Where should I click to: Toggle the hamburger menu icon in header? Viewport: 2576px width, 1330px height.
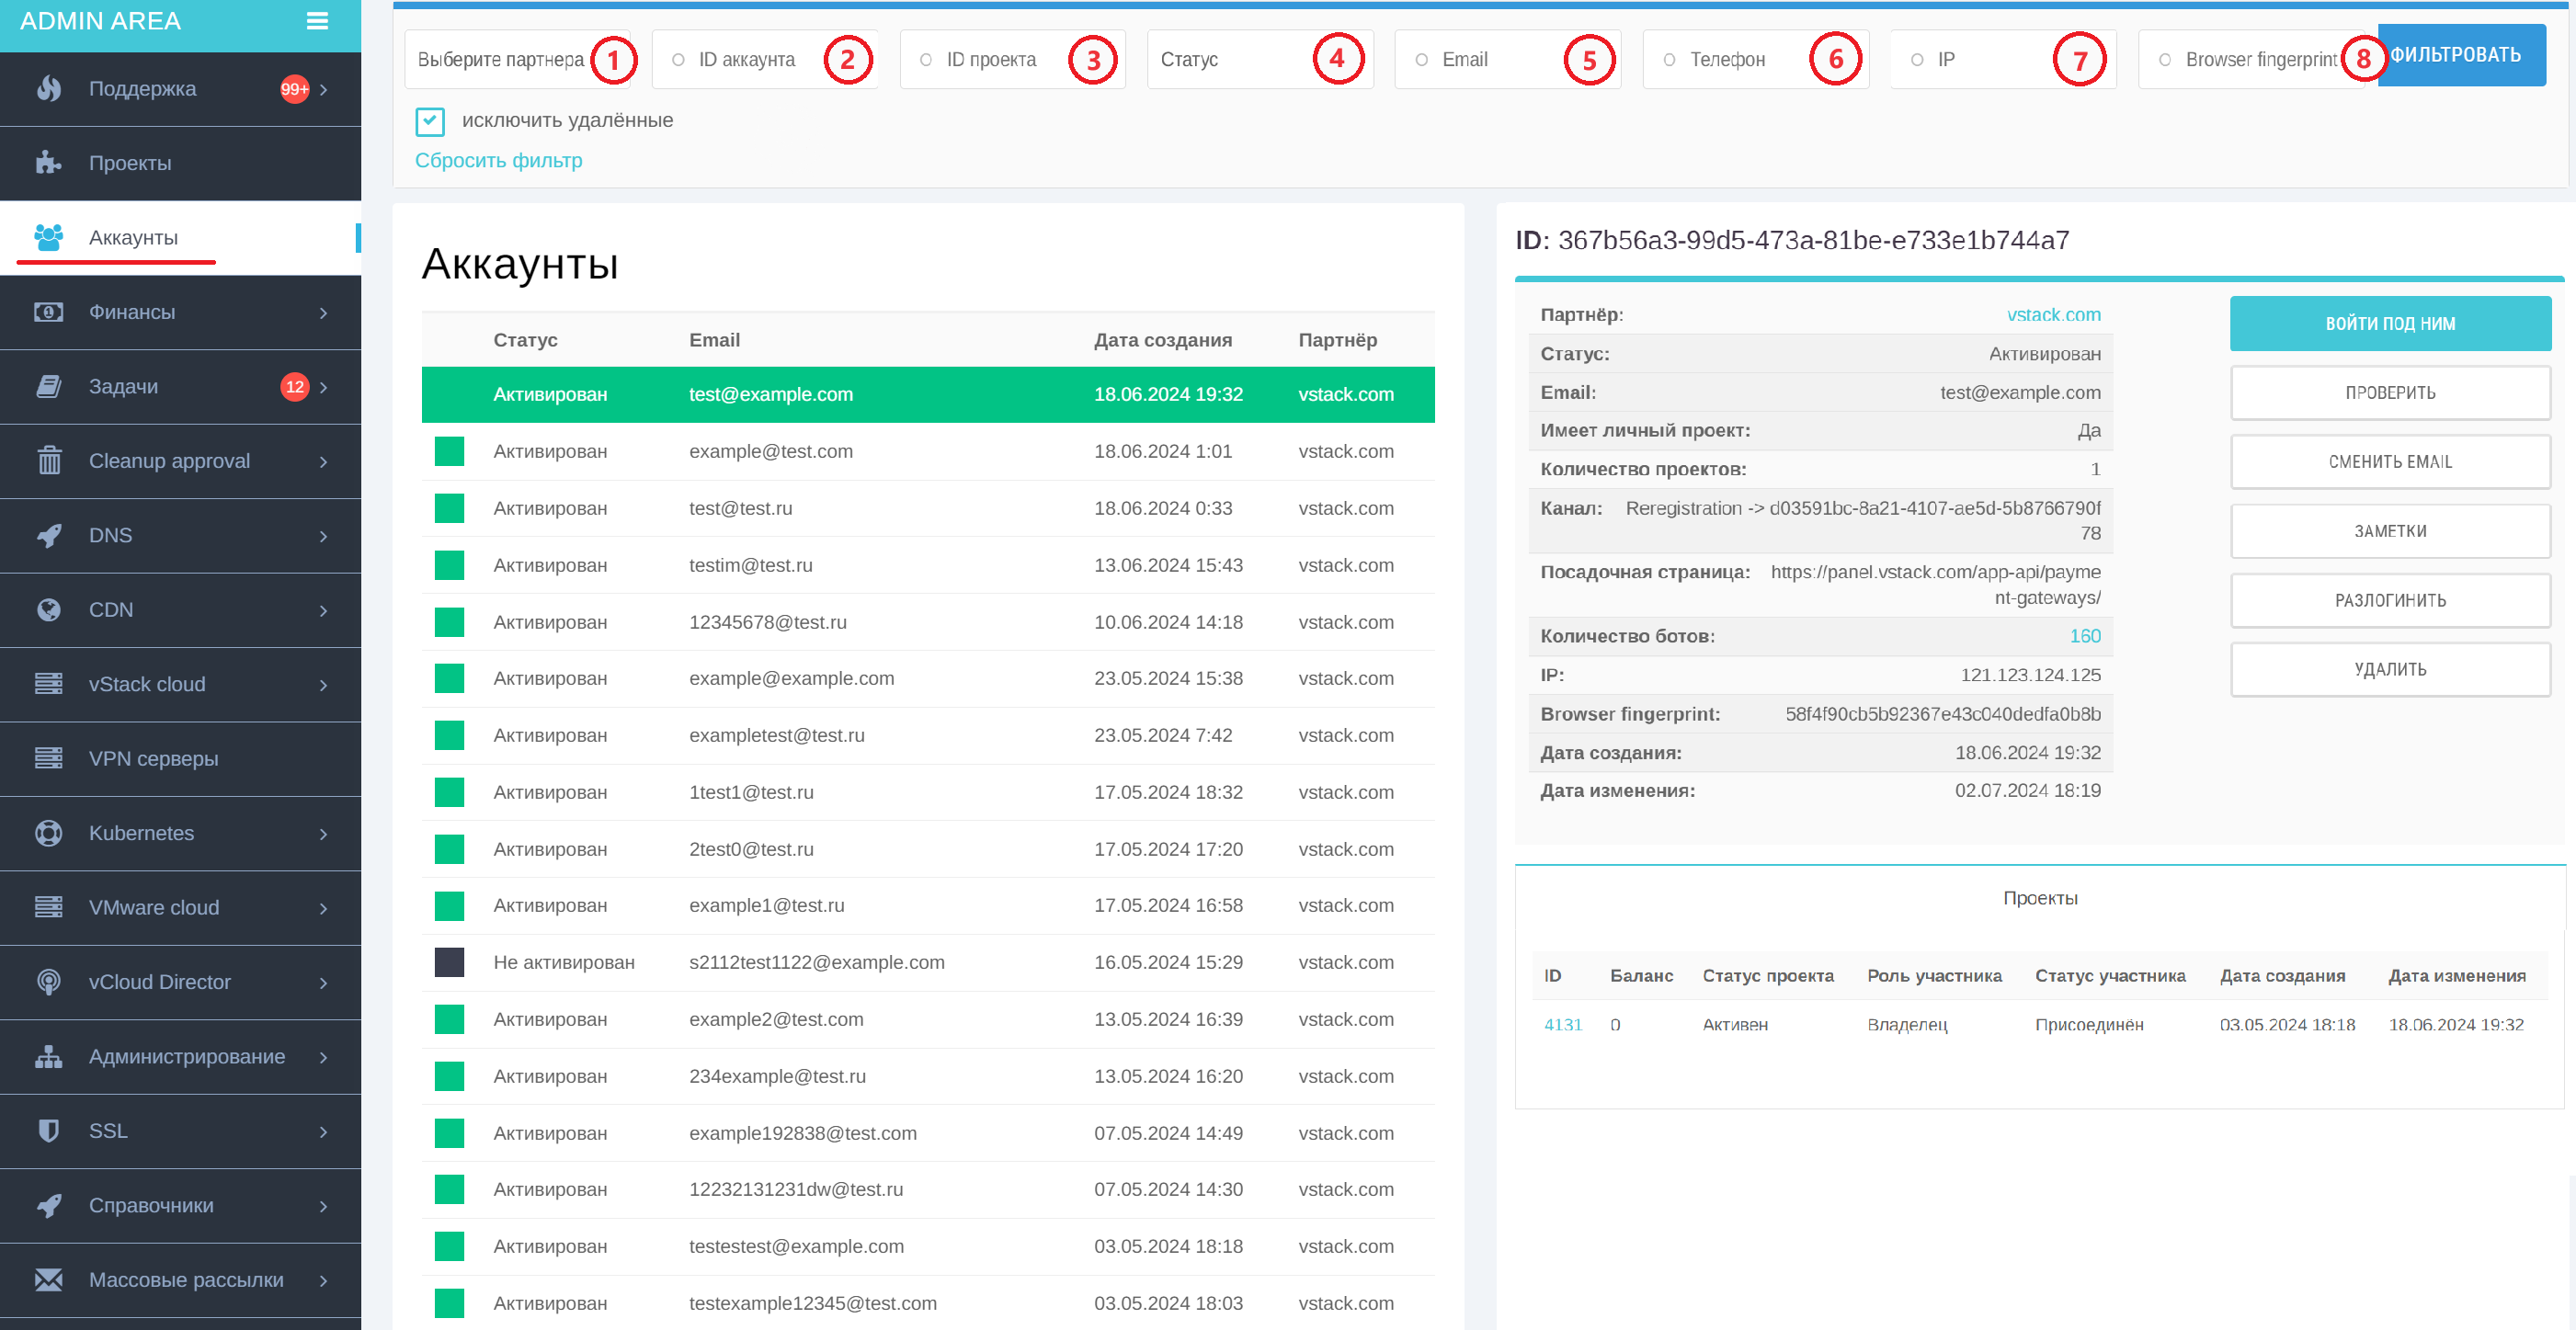pos(317,21)
